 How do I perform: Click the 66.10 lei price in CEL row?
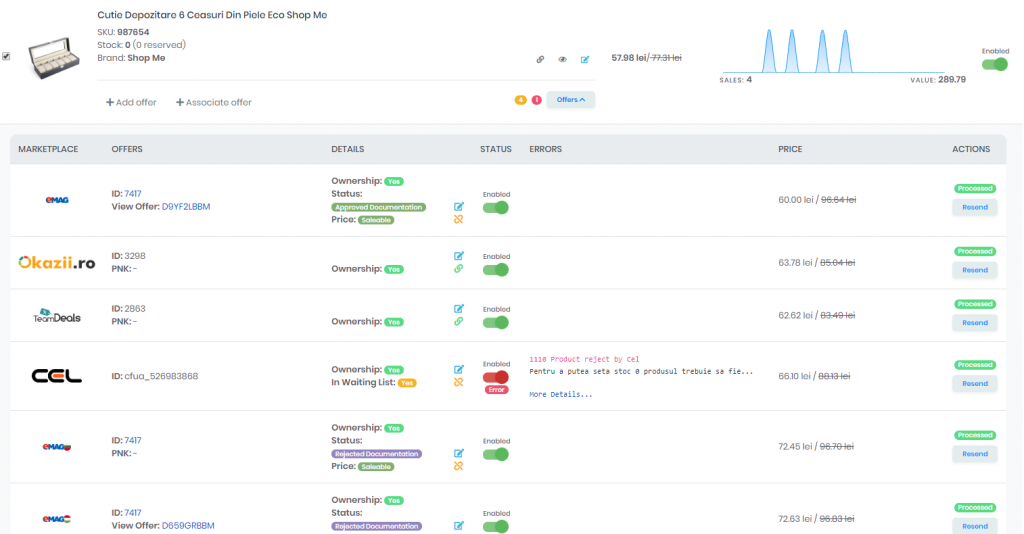tap(795, 376)
